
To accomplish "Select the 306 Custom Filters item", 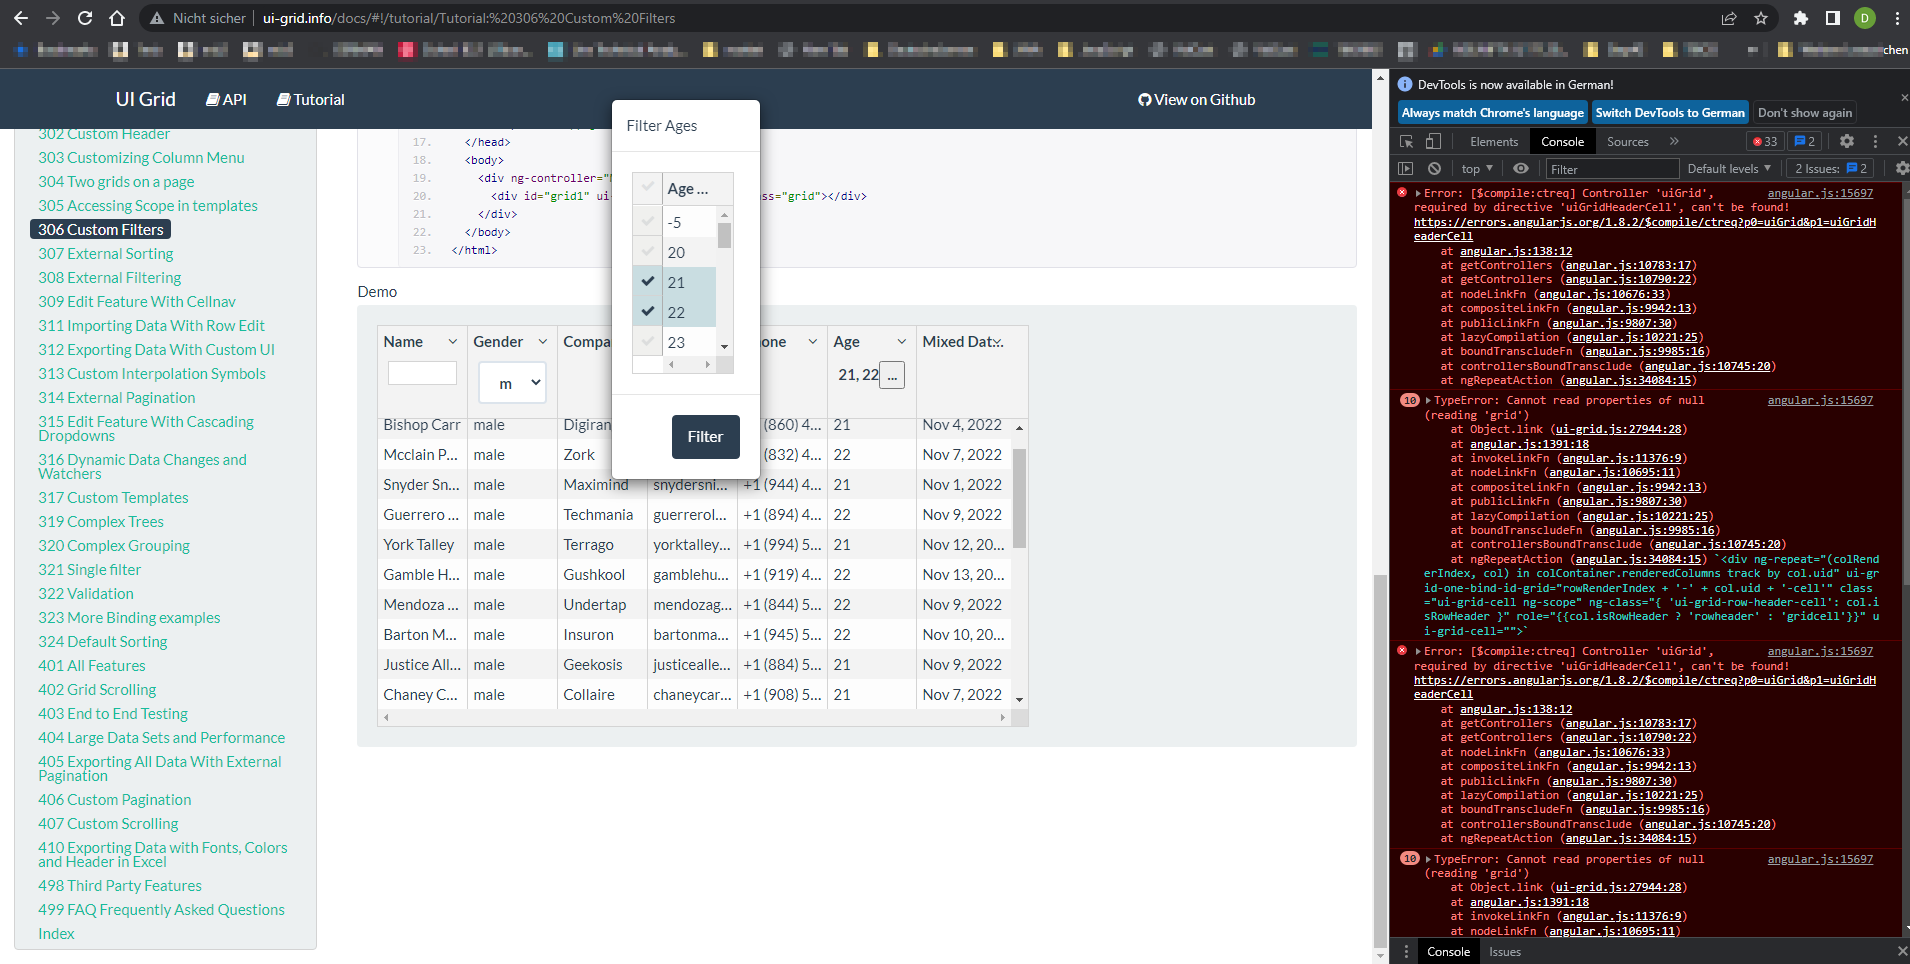I will [x=101, y=230].
